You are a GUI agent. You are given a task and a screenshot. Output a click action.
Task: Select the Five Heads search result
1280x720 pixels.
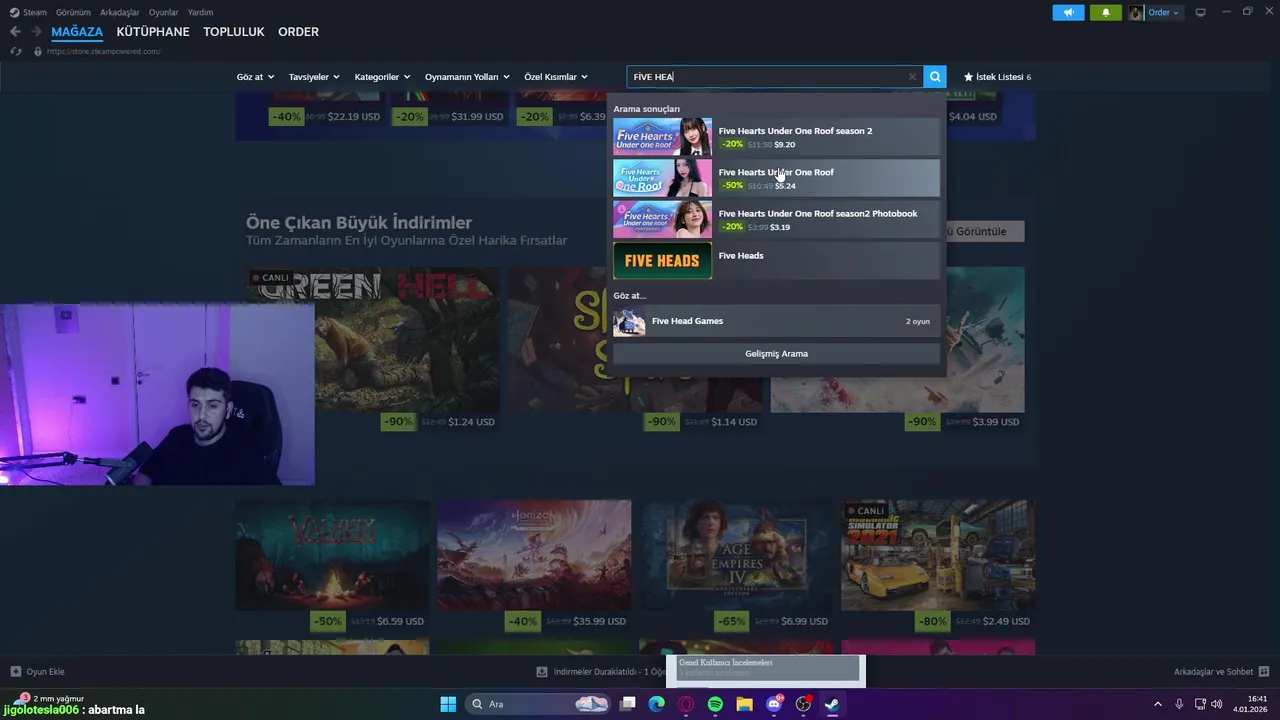[x=776, y=260]
